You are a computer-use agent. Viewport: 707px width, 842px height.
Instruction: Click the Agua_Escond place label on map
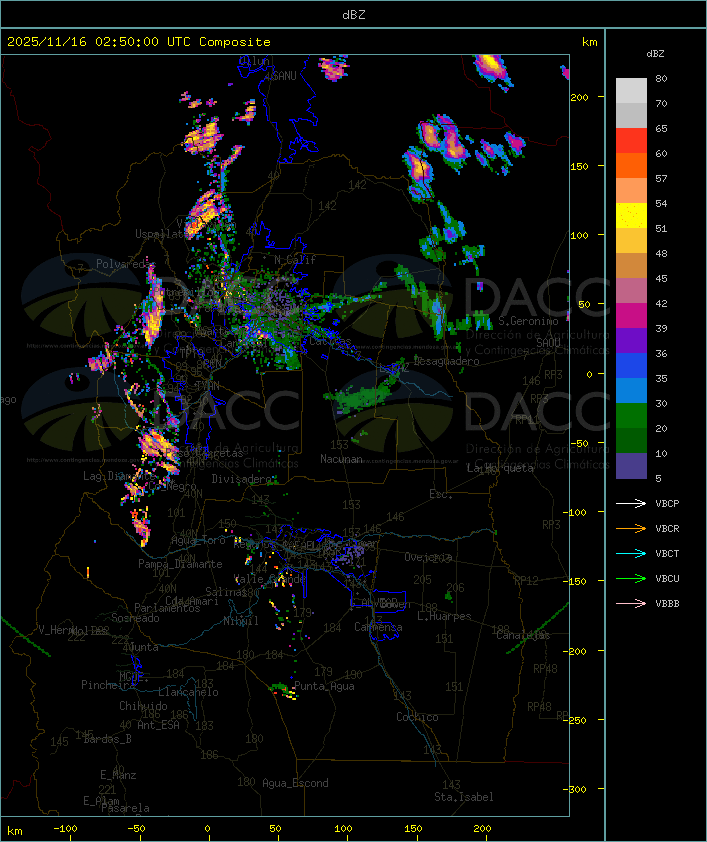point(295,783)
